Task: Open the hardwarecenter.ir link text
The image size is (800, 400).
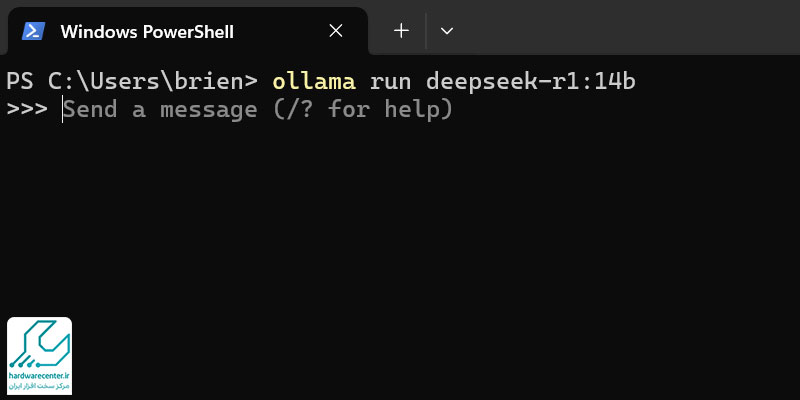Action: tap(39, 375)
